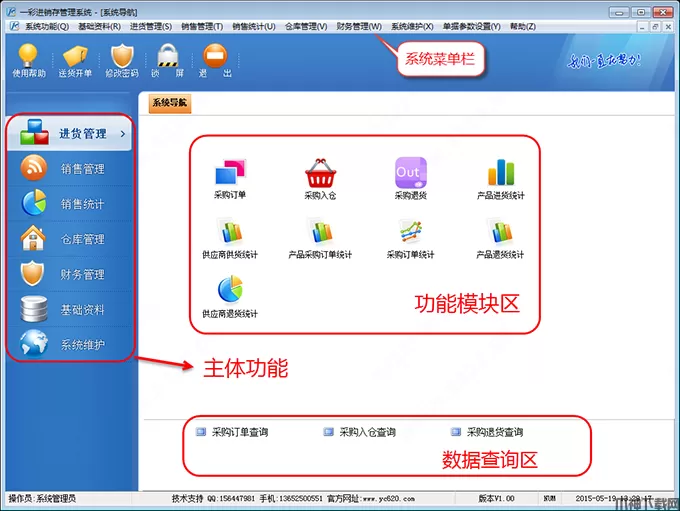Screen dimensions: 680x511
Task: Open 仓库管理 house sidebar item
Action: pos(69,239)
